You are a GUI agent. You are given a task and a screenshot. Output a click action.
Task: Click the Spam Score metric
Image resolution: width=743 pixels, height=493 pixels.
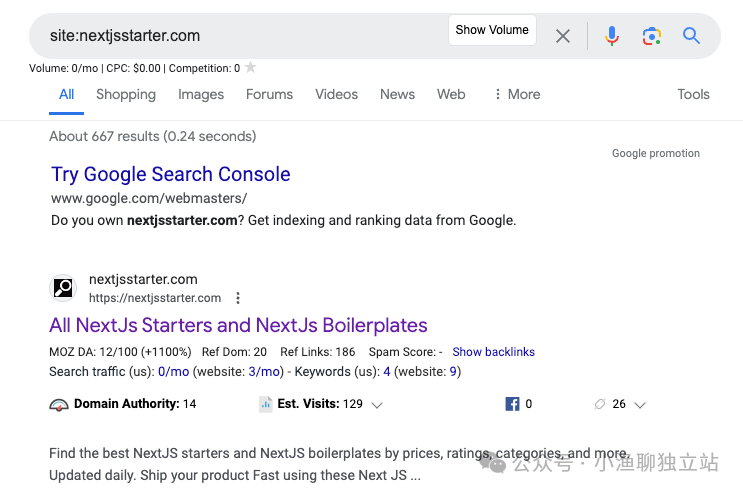(x=406, y=352)
